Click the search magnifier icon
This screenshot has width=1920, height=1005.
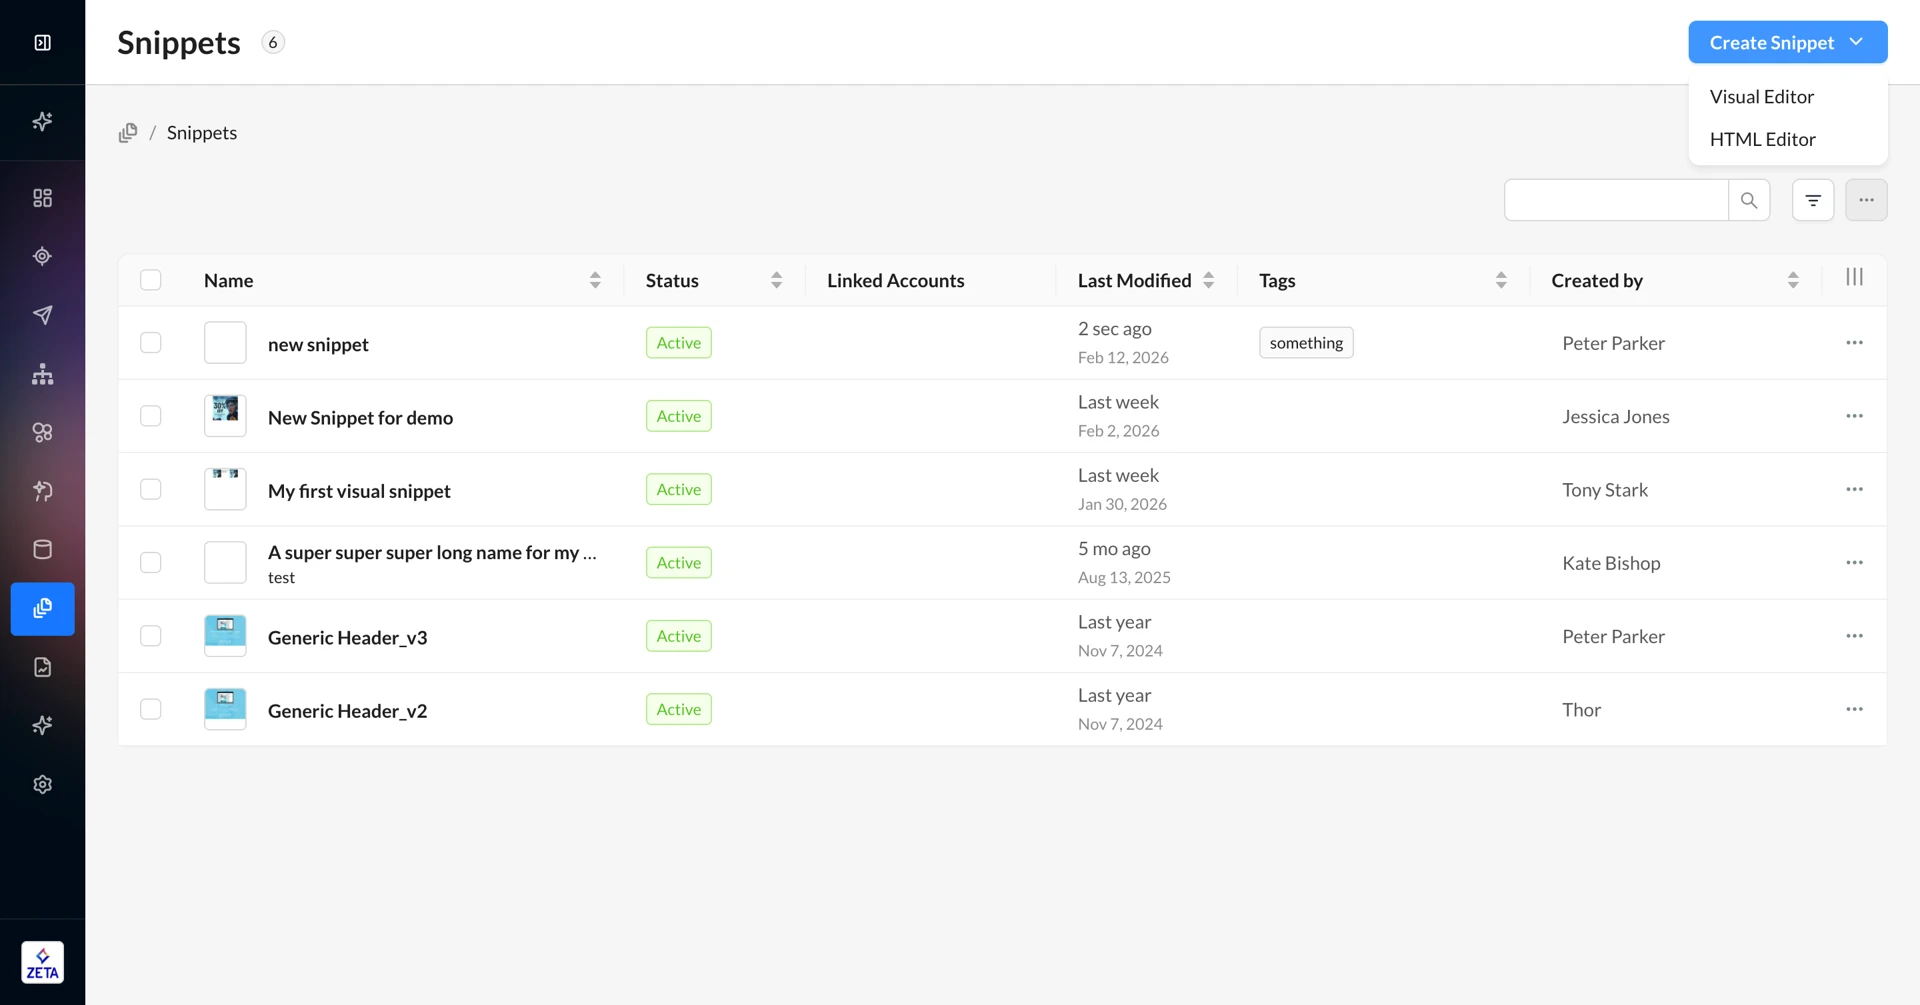click(1748, 200)
